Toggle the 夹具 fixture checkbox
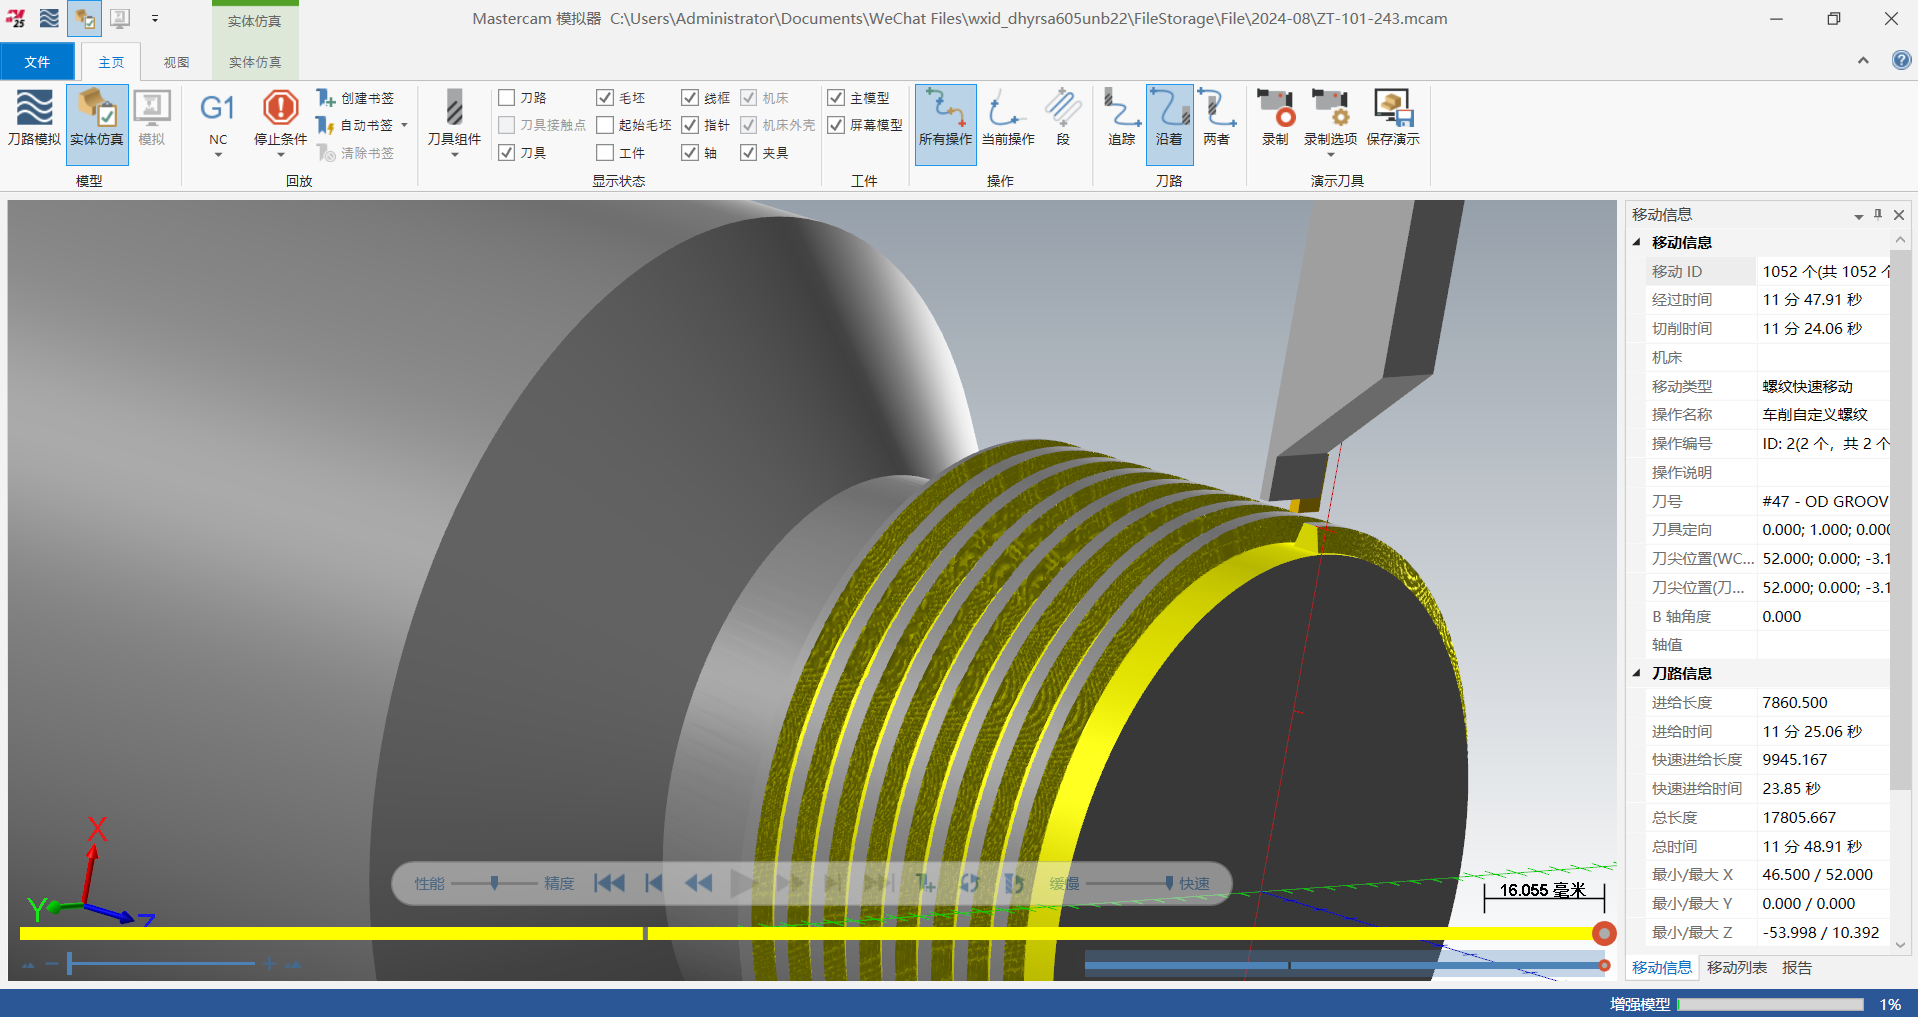This screenshot has height=1017, width=1918. tap(748, 153)
